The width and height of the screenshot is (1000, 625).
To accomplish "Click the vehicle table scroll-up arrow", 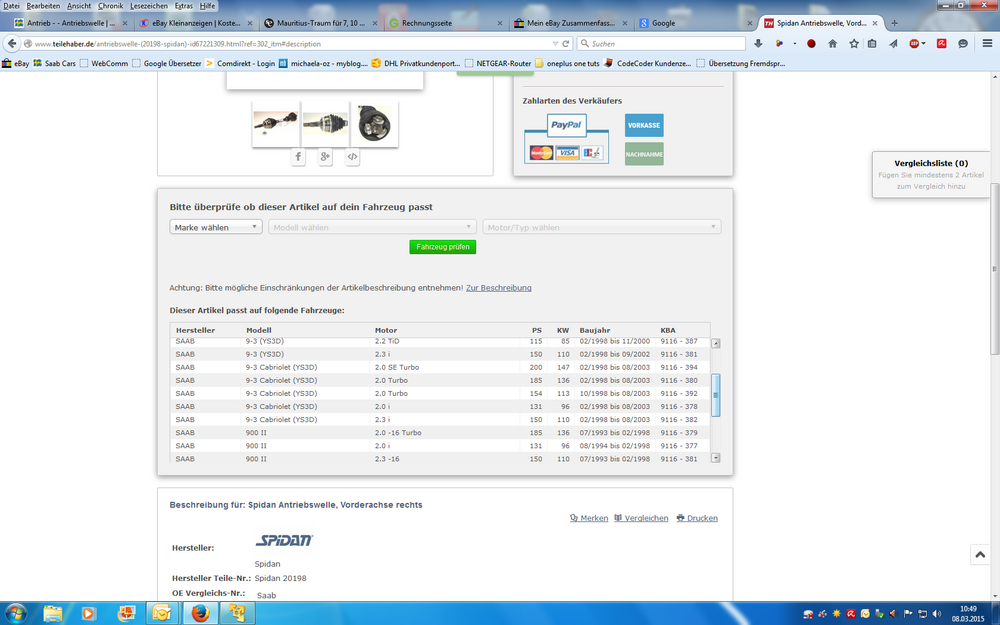I will (x=716, y=343).
